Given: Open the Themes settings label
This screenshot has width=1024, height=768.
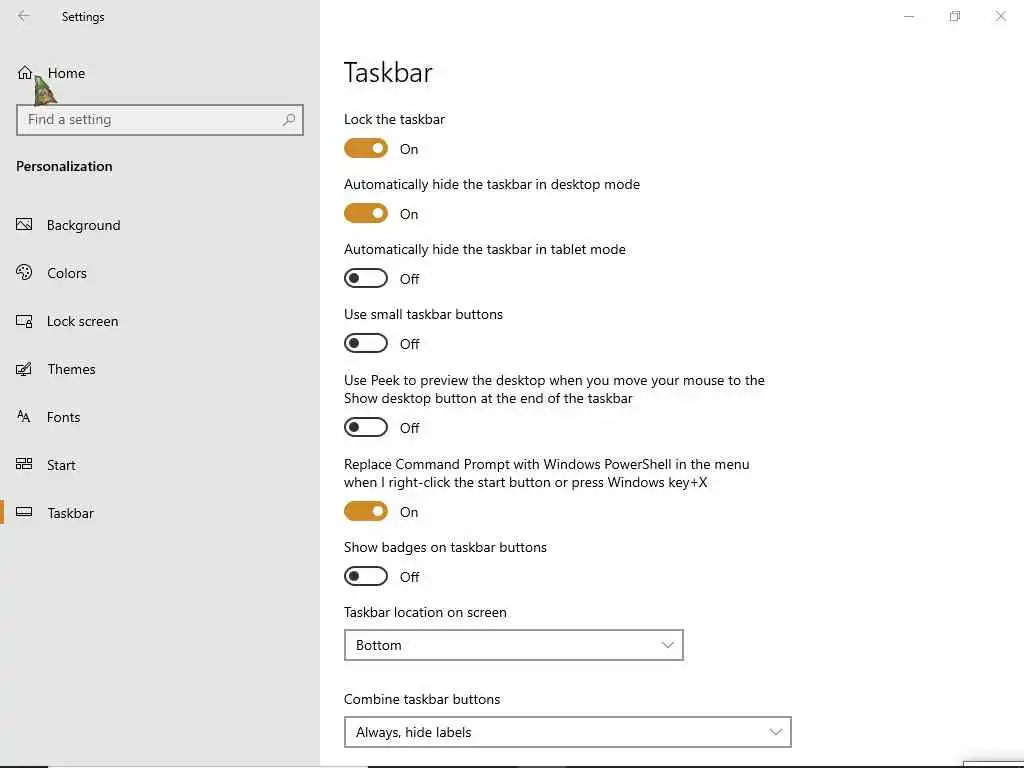Looking at the screenshot, I should coord(71,369).
